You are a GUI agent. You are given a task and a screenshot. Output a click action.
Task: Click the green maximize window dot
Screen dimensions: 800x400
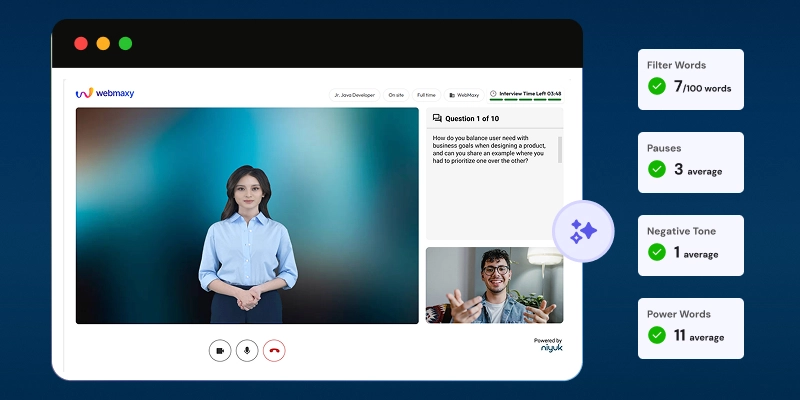click(126, 43)
